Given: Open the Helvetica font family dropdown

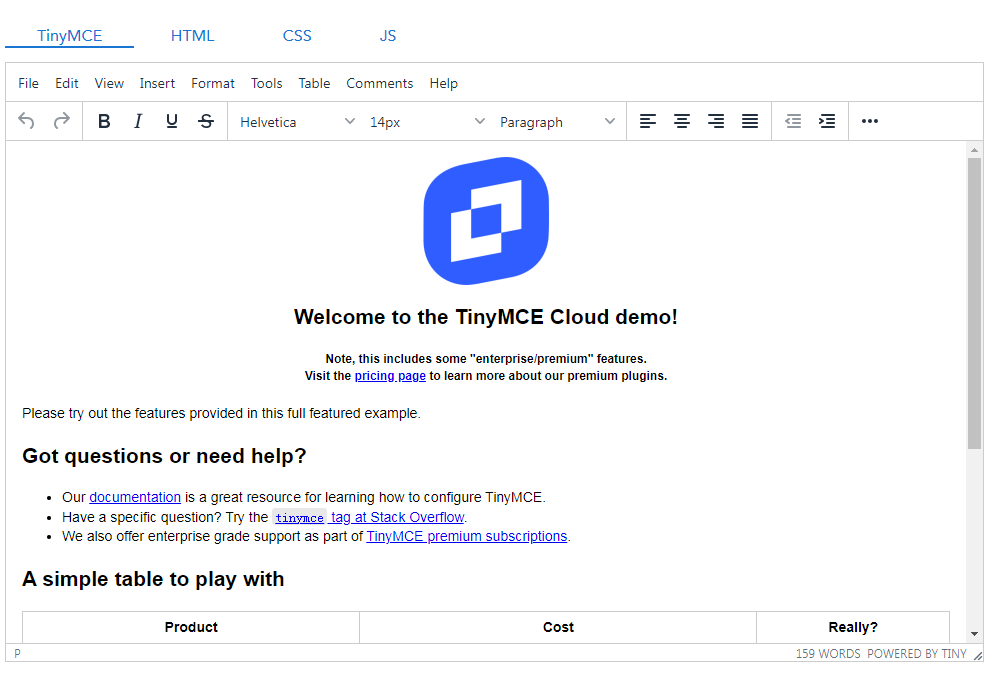Looking at the screenshot, I should 297,121.
